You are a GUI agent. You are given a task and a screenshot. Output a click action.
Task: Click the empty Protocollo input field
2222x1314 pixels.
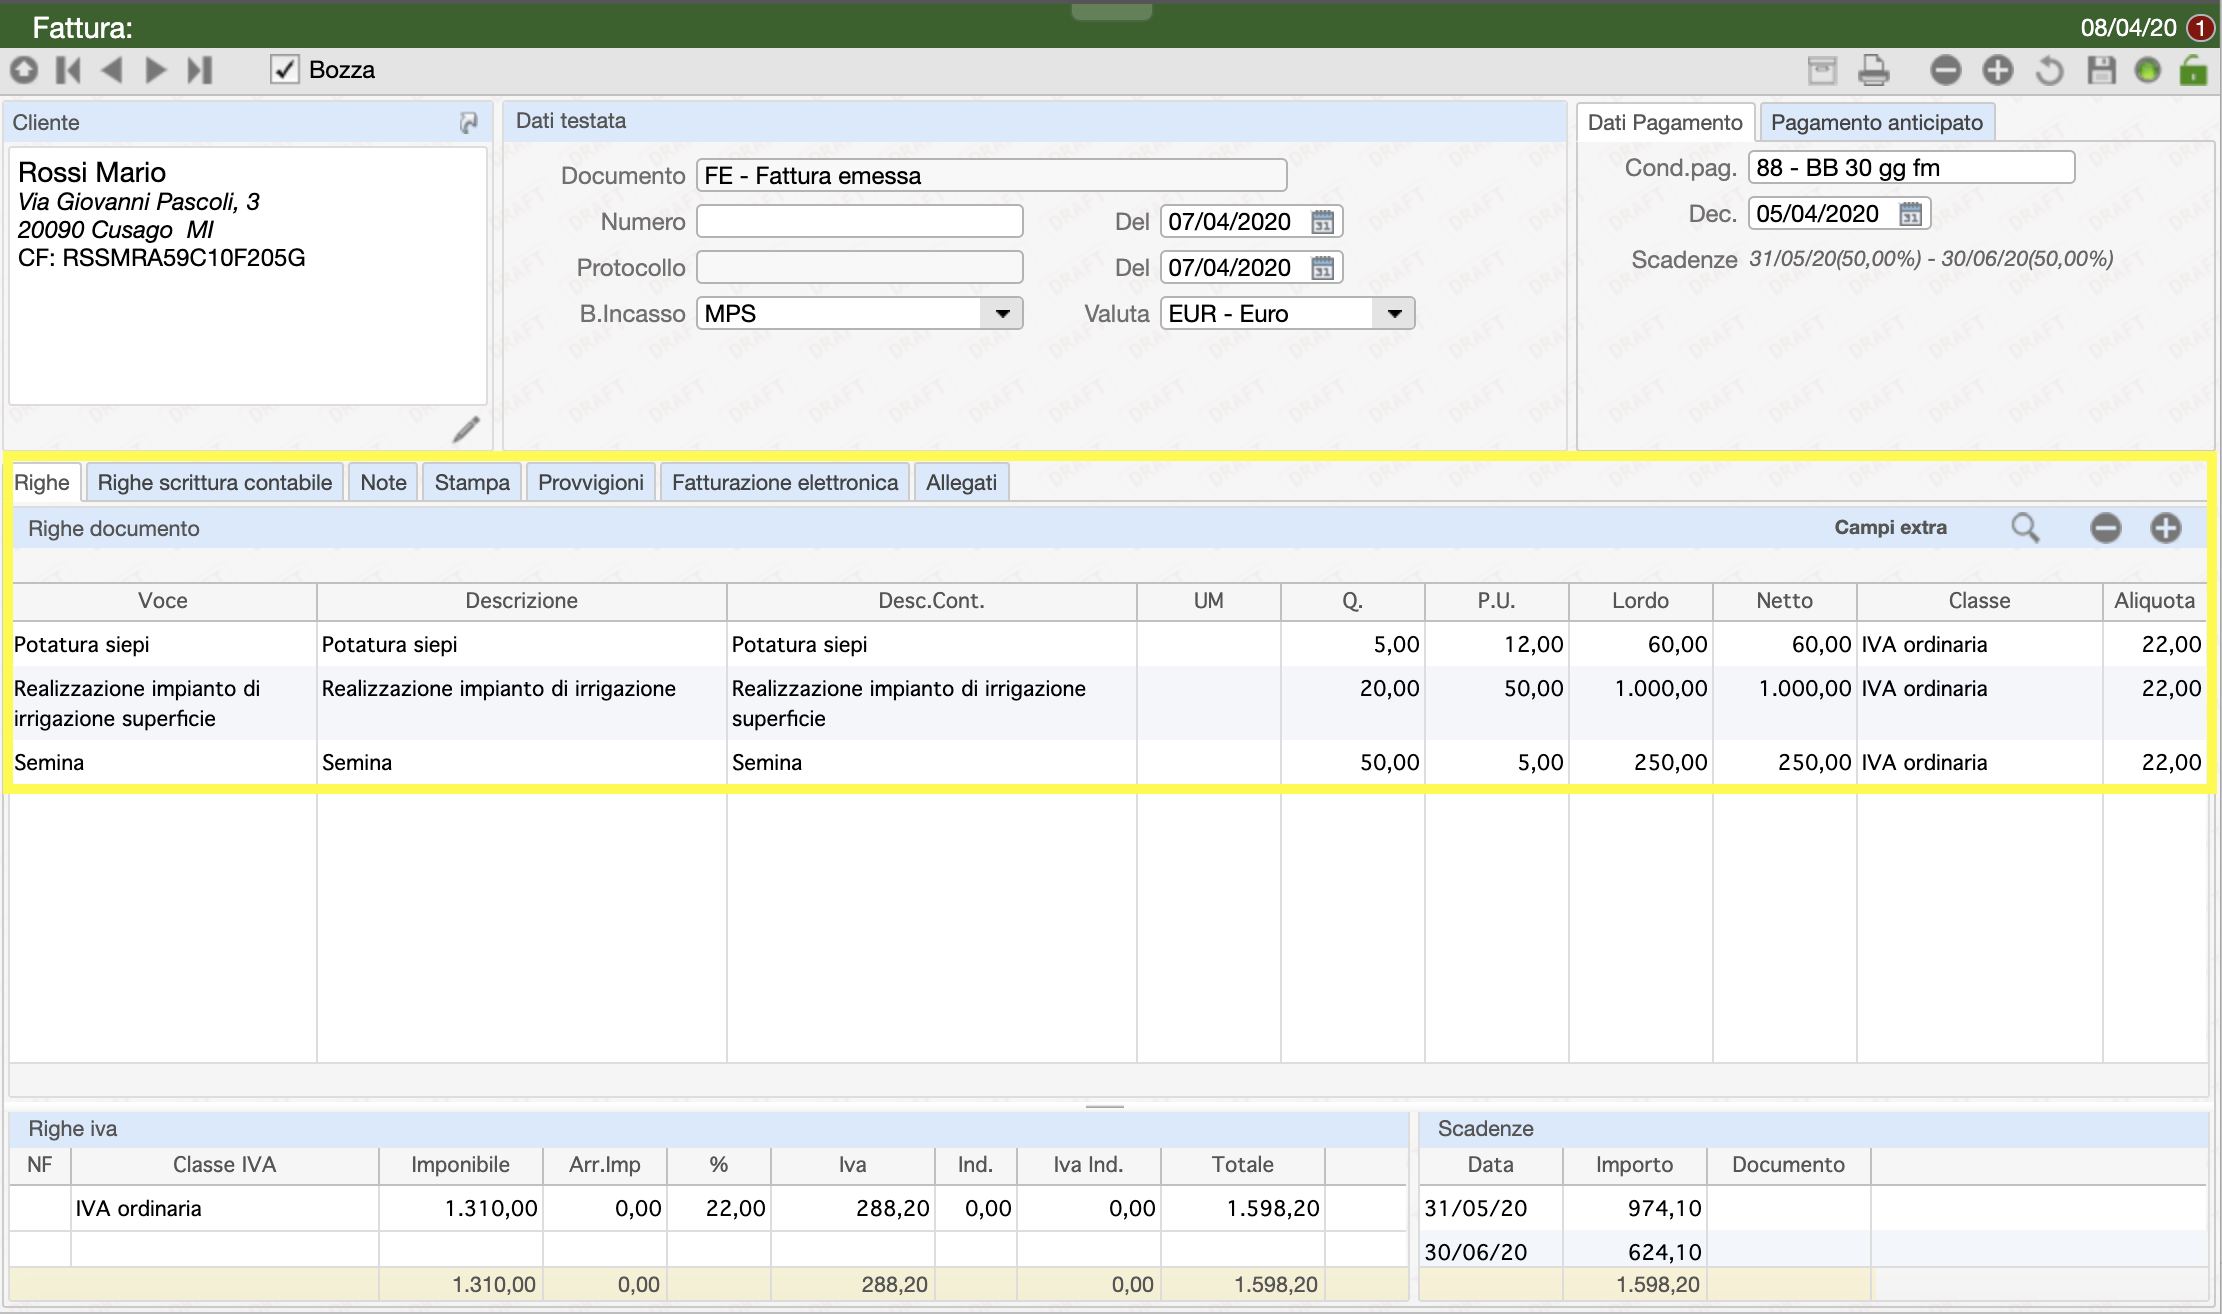pyautogui.click(x=860, y=268)
